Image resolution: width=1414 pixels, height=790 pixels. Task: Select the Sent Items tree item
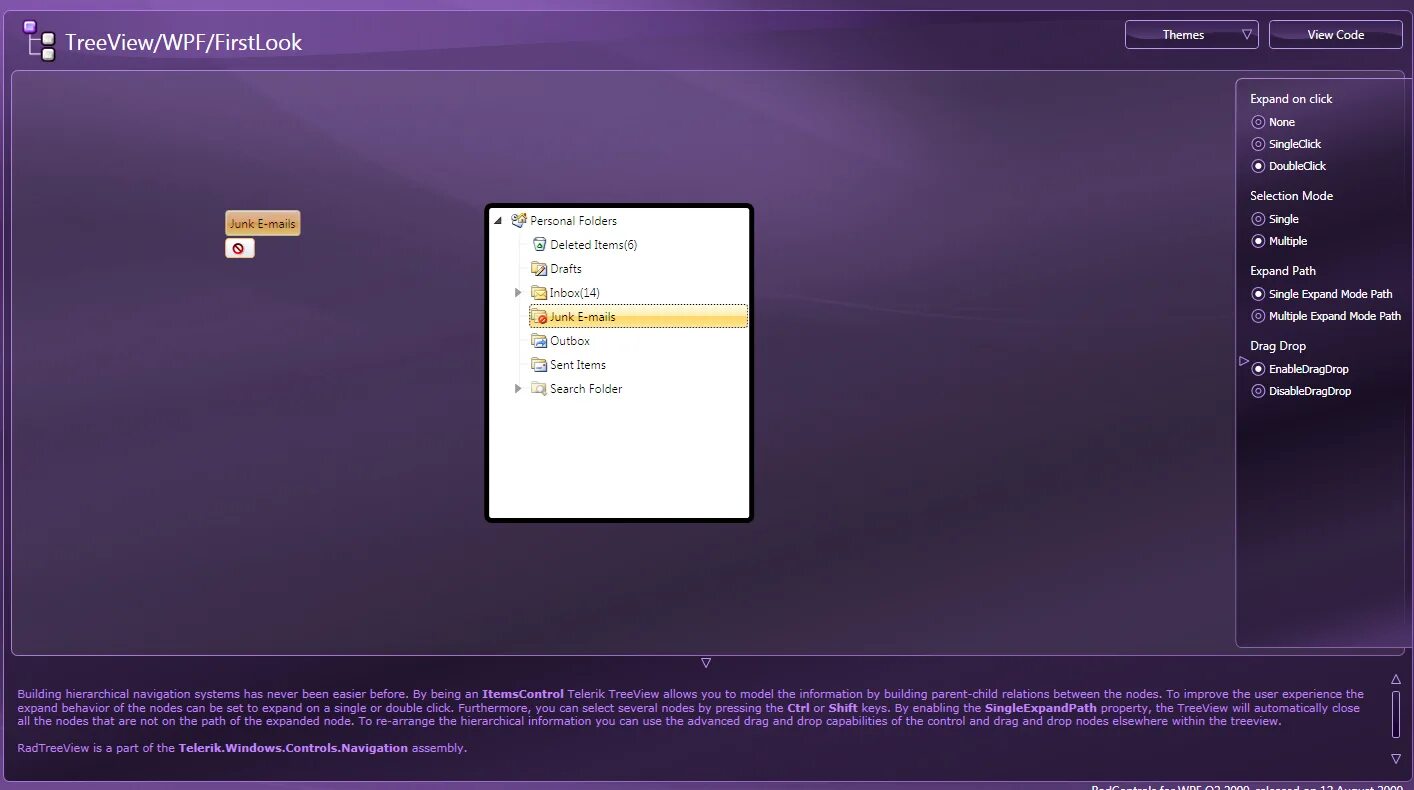tap(578, 364)
